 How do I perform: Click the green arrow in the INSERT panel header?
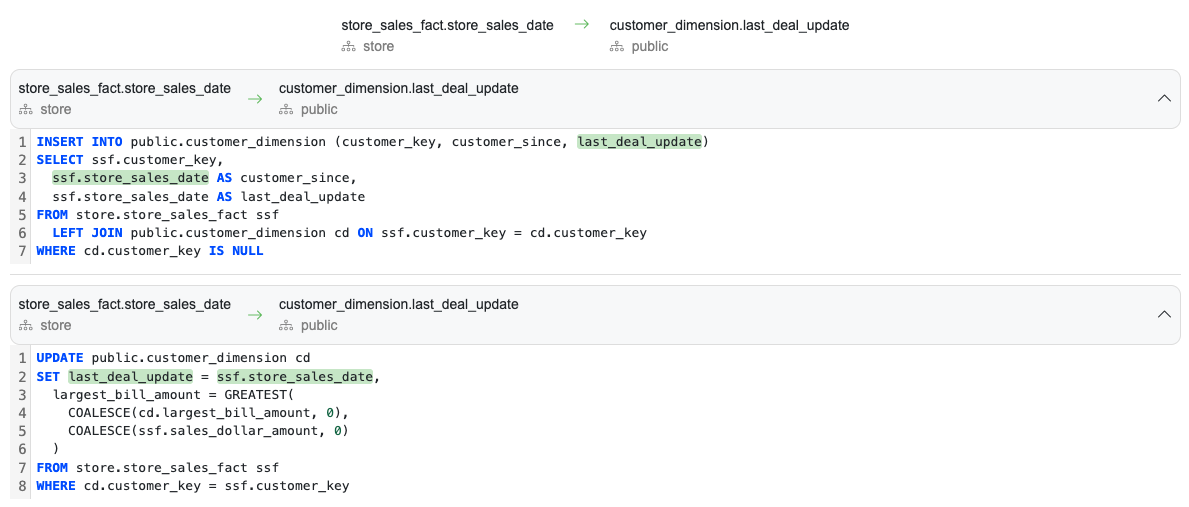(255, 99)
